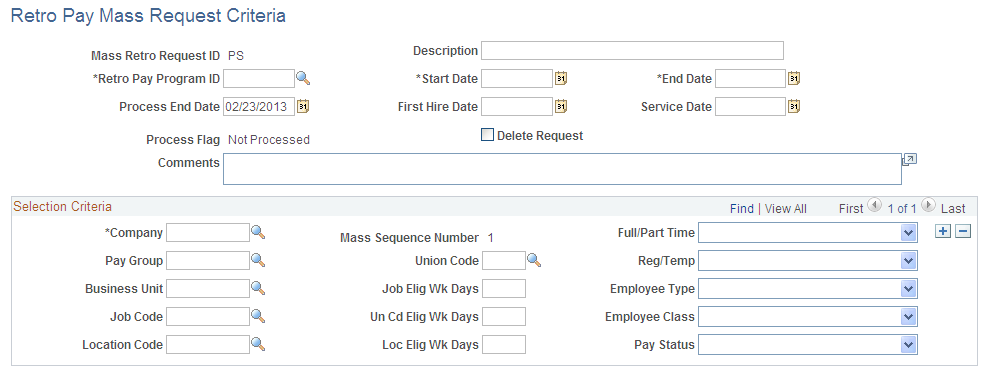The height and width of the screenshot is (370, 984).
Task: Open Business Unit lookup magnifier
Action: (x=258, y=288)
